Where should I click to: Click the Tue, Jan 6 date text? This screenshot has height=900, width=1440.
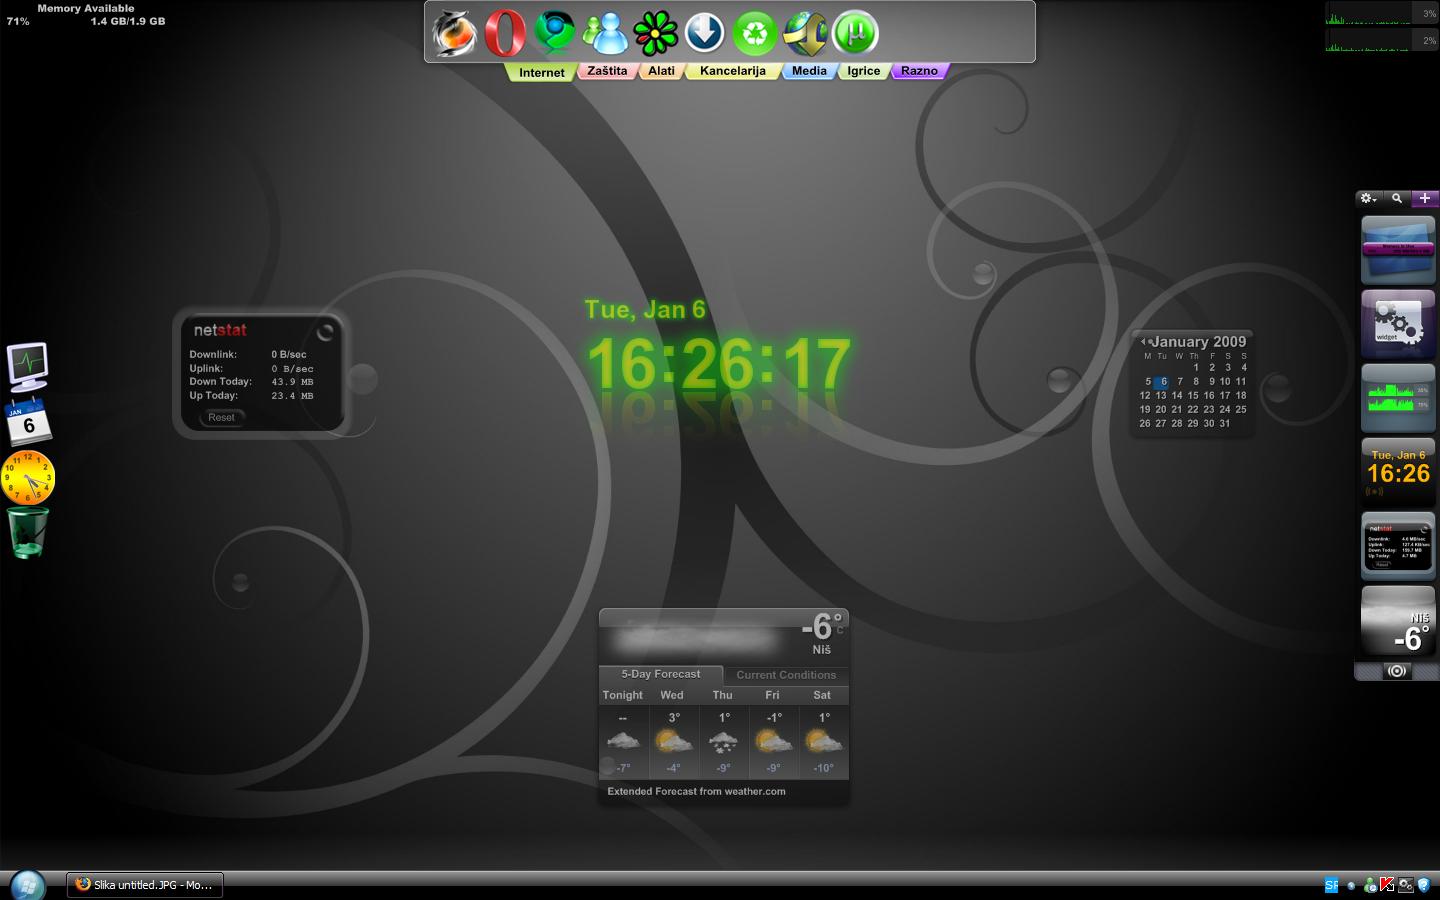point(645,310)
